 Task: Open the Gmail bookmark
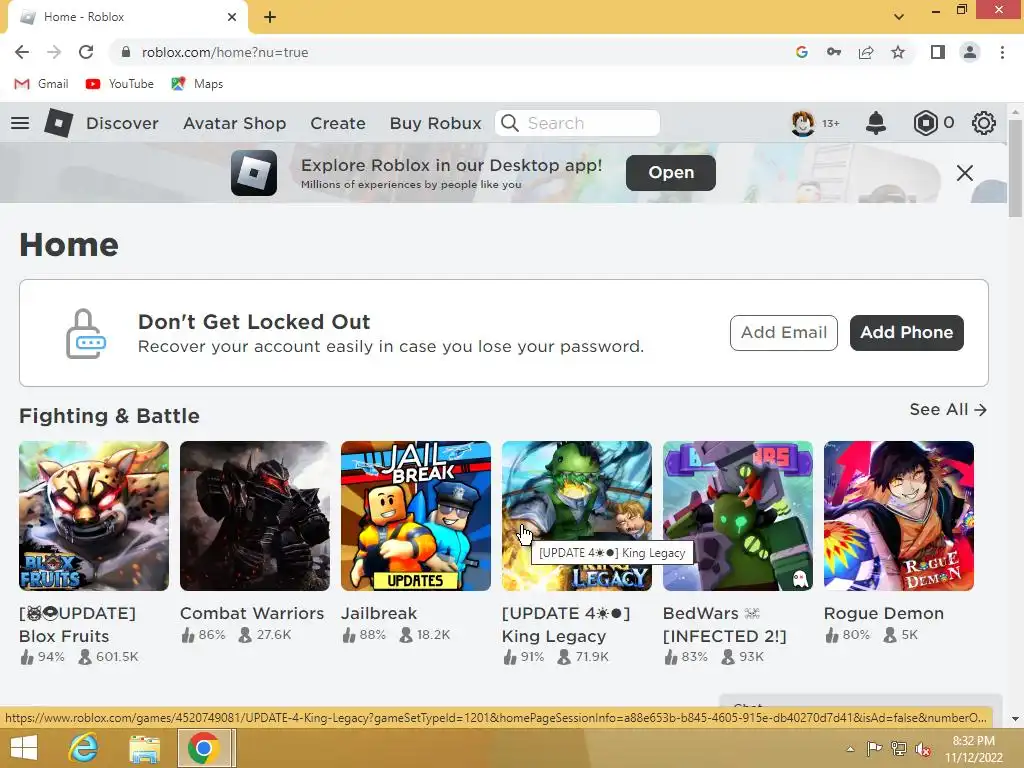pos(41,84)
